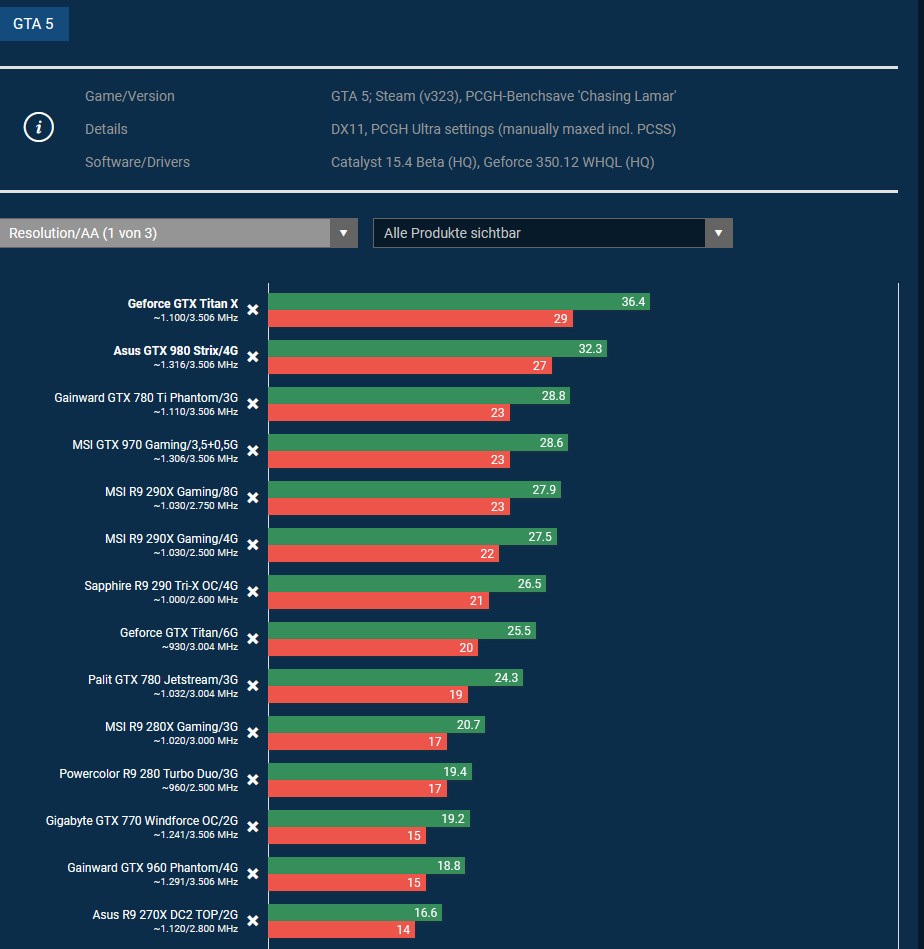Viewport: 924px width, 949px height.
Task: Hide Gainward GTX 780 Ti Phantom/3G row X
Action: (253, 404)
